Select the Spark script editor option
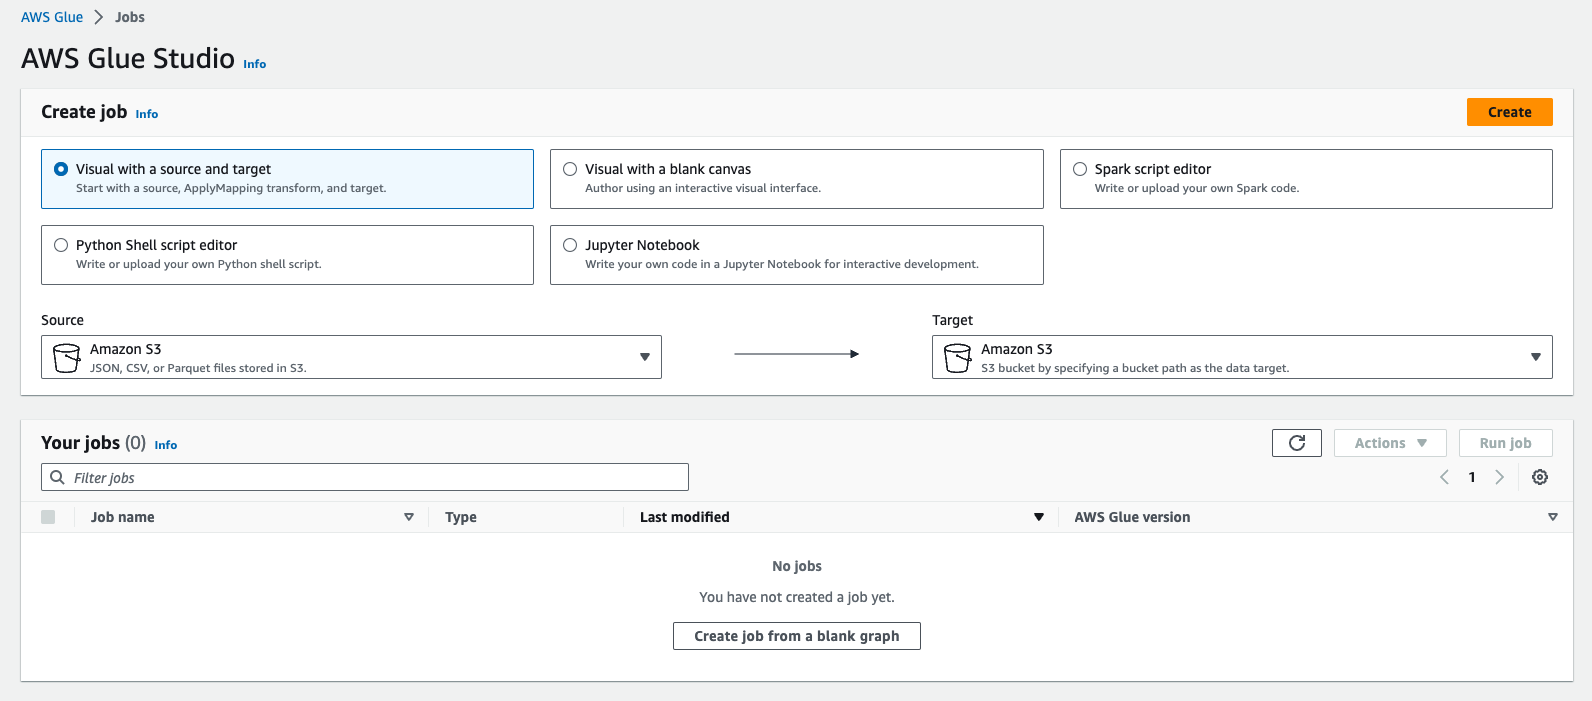The height and width of the screenshot is (701, 1592). click(1306, 179)
